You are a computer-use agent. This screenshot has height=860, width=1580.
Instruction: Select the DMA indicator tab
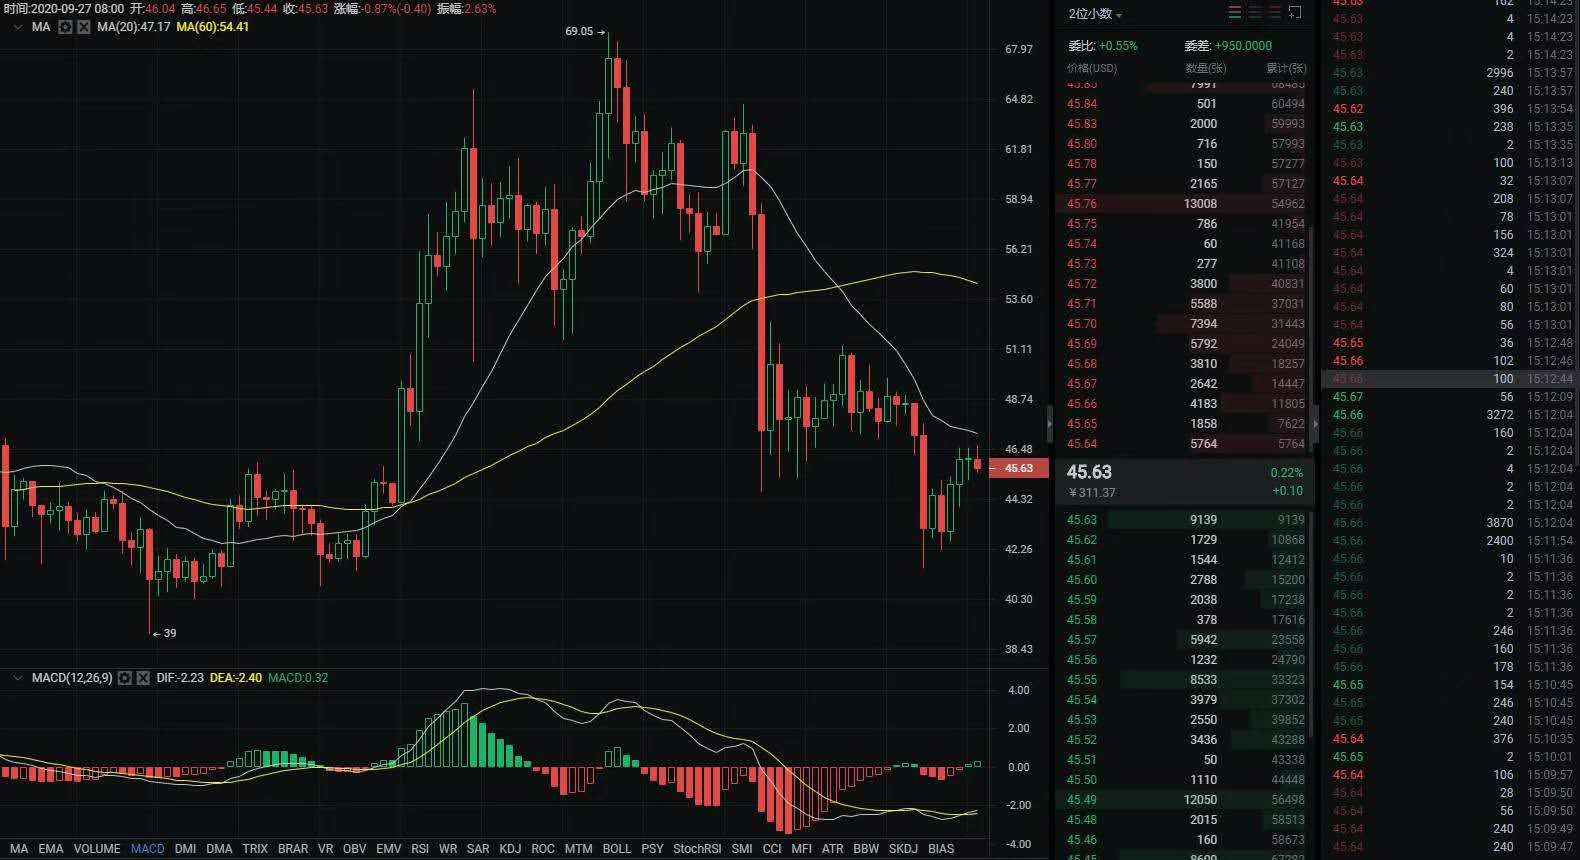coord(219,848)
